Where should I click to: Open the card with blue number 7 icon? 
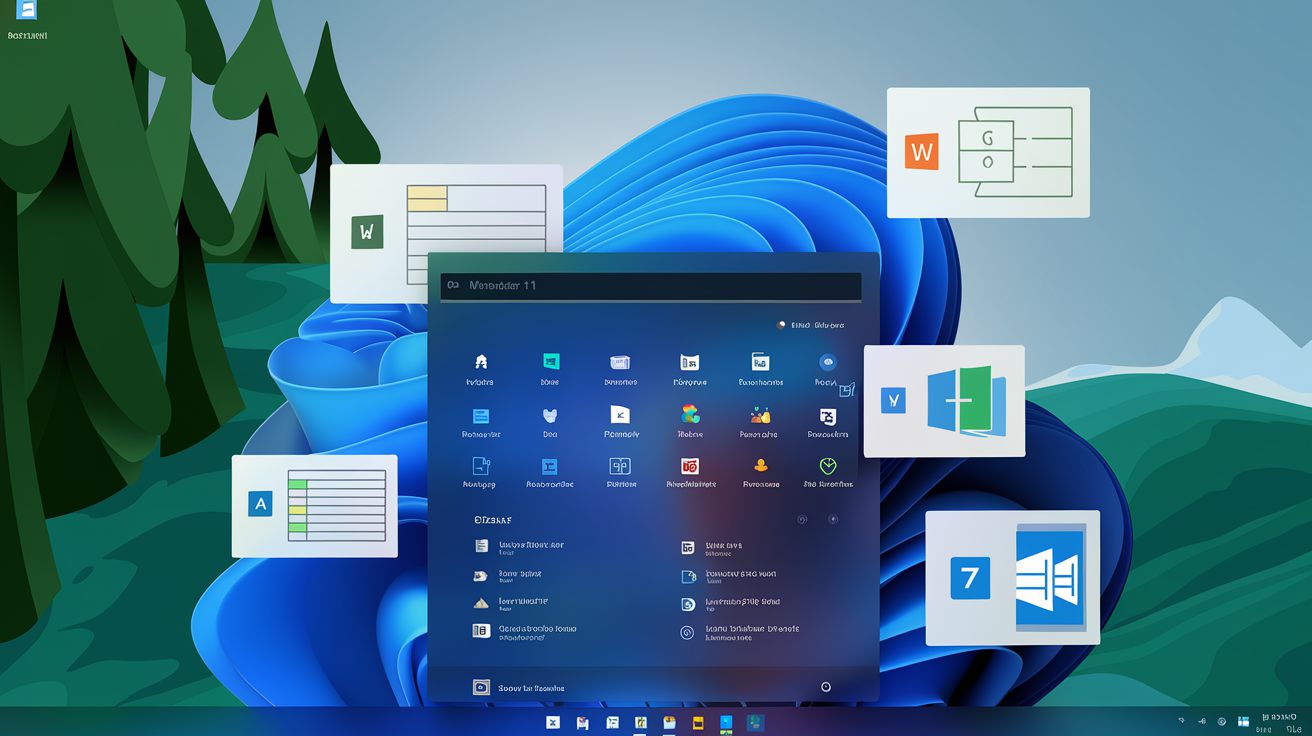[1012, 578]
